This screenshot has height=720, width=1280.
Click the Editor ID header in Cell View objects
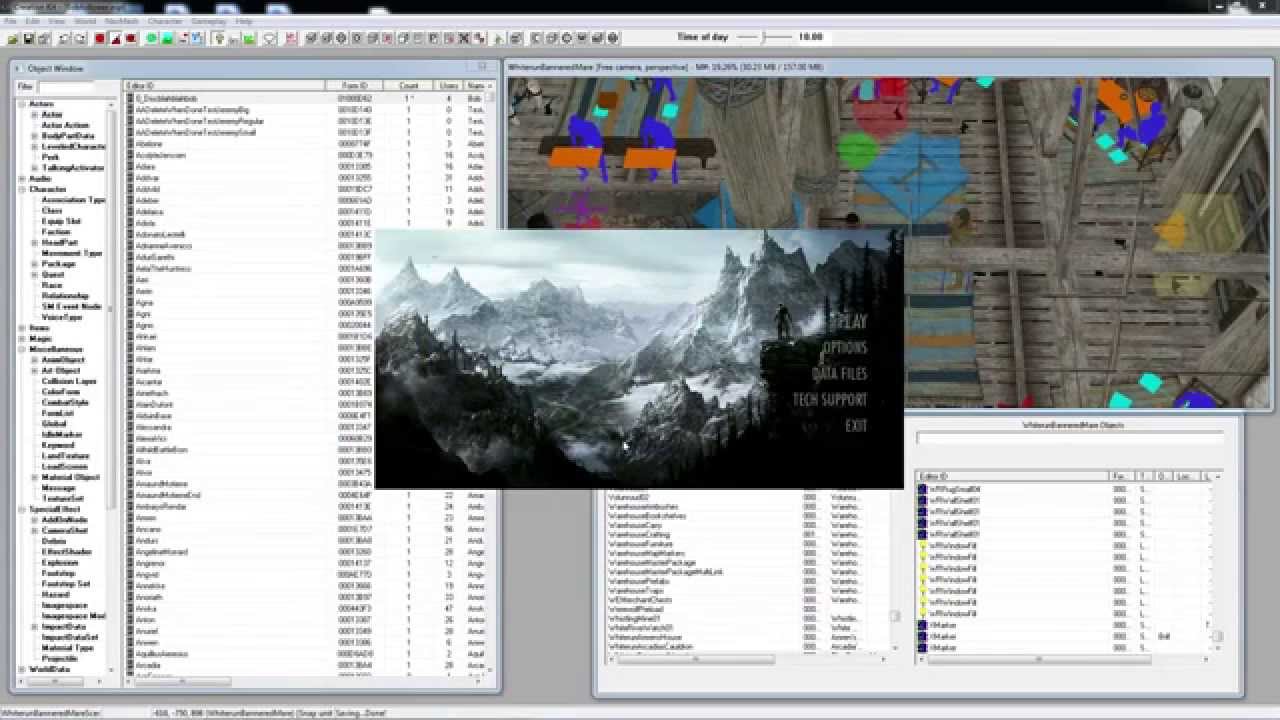1013,476
